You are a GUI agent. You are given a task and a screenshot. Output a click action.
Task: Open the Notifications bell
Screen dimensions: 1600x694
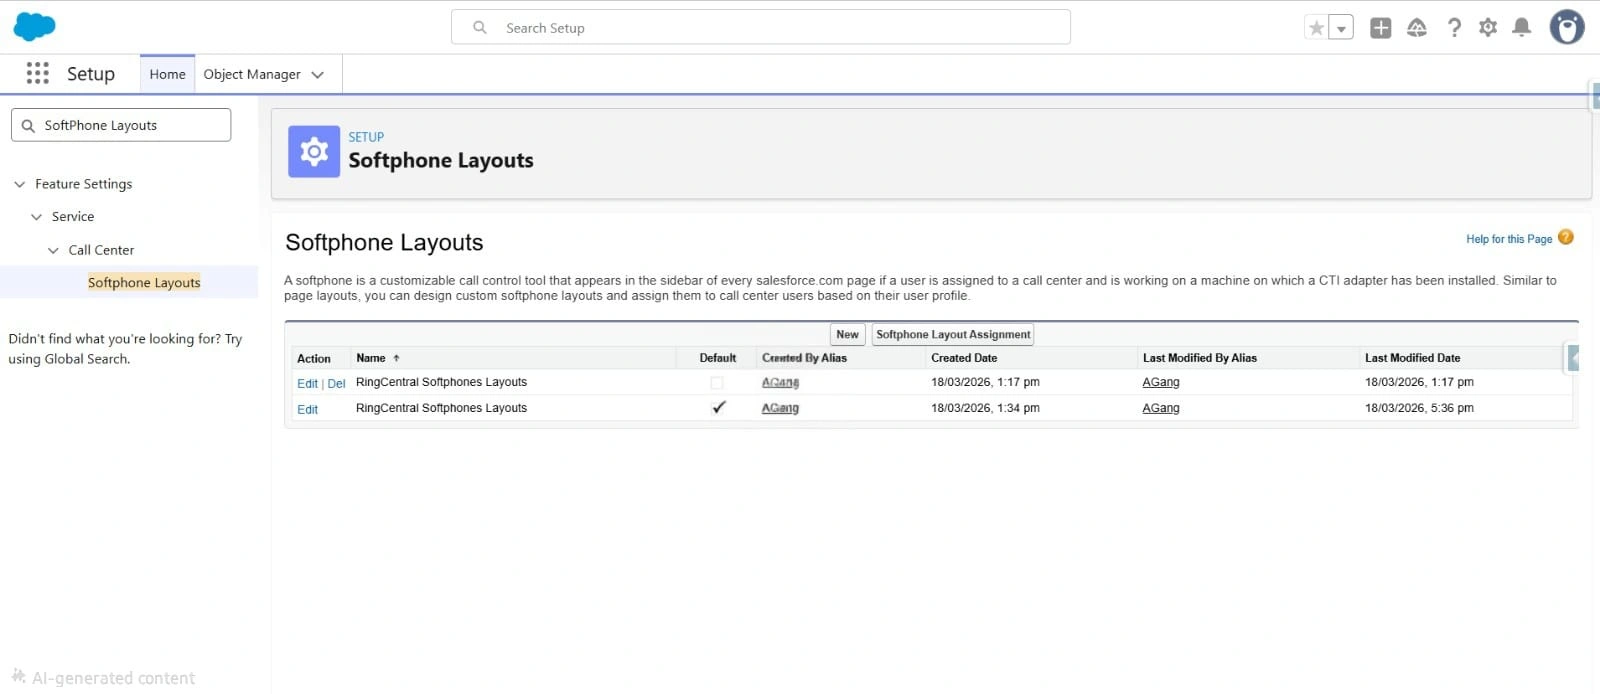pyautogui.click(x=1521, y=28)
